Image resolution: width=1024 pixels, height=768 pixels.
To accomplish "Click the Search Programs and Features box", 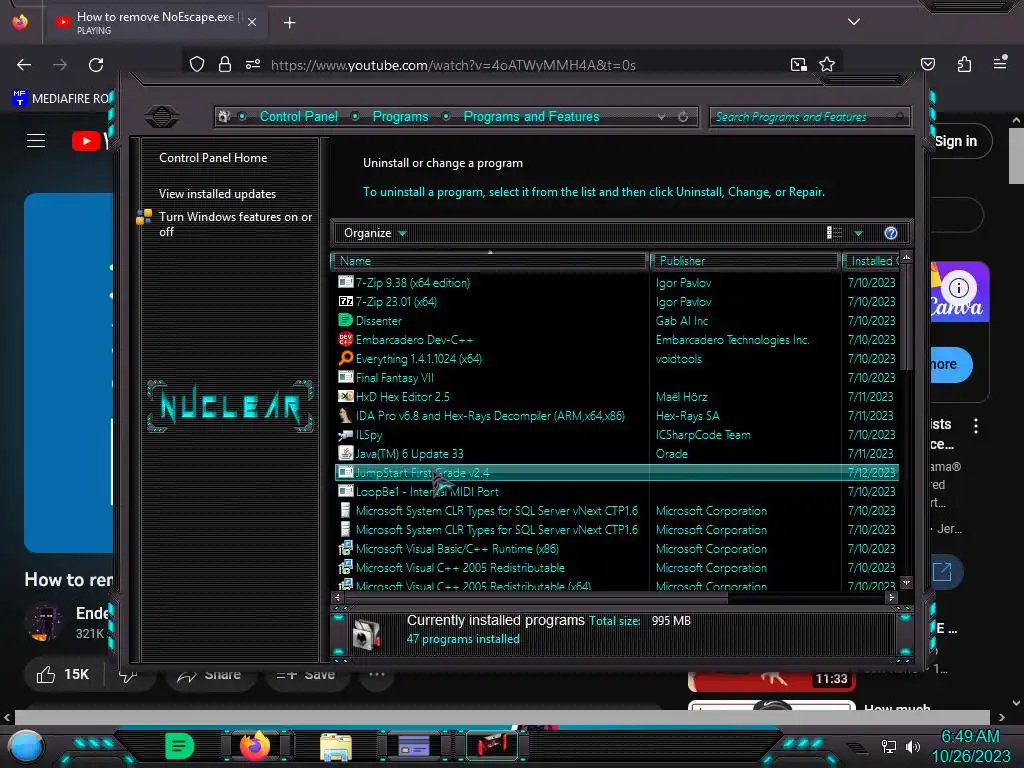I will tap(809, 117).
